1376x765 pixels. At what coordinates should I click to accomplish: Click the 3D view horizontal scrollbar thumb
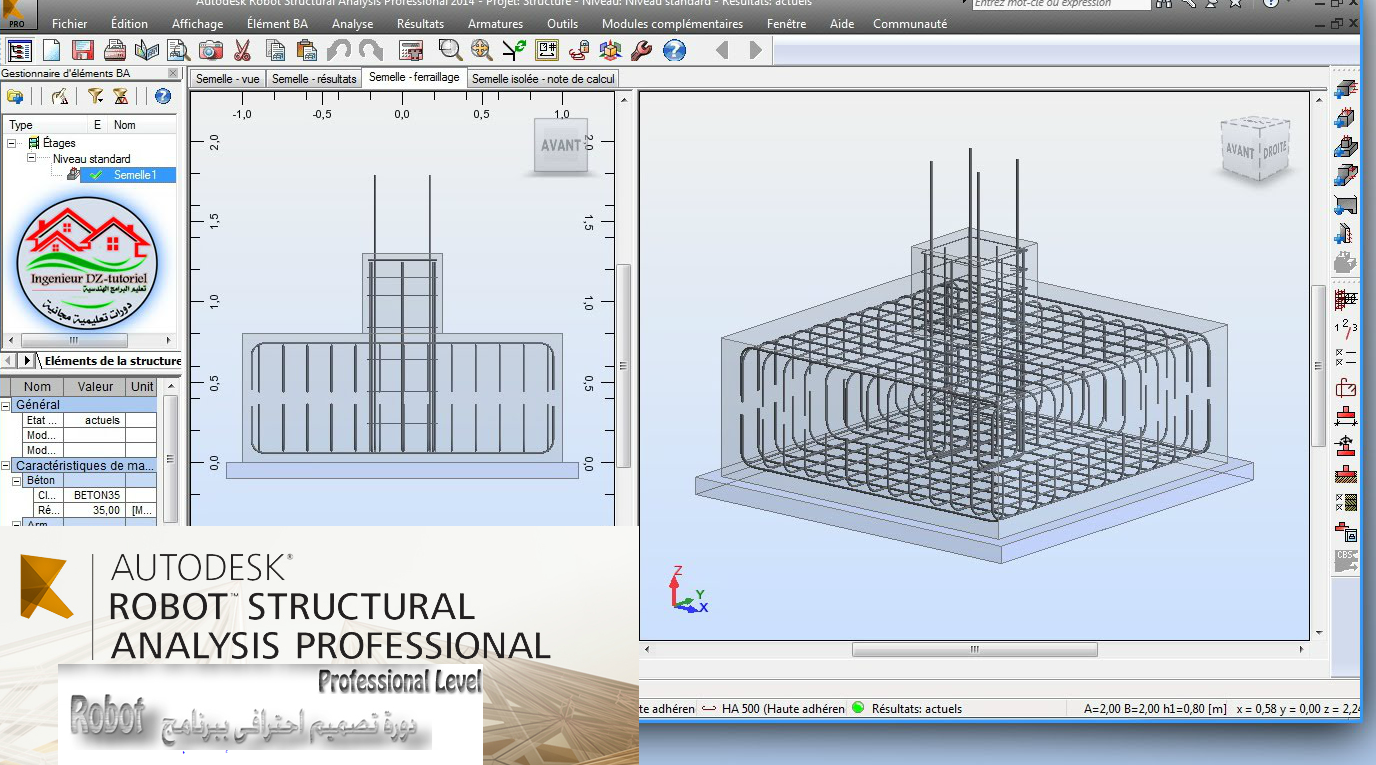[974, 649]
